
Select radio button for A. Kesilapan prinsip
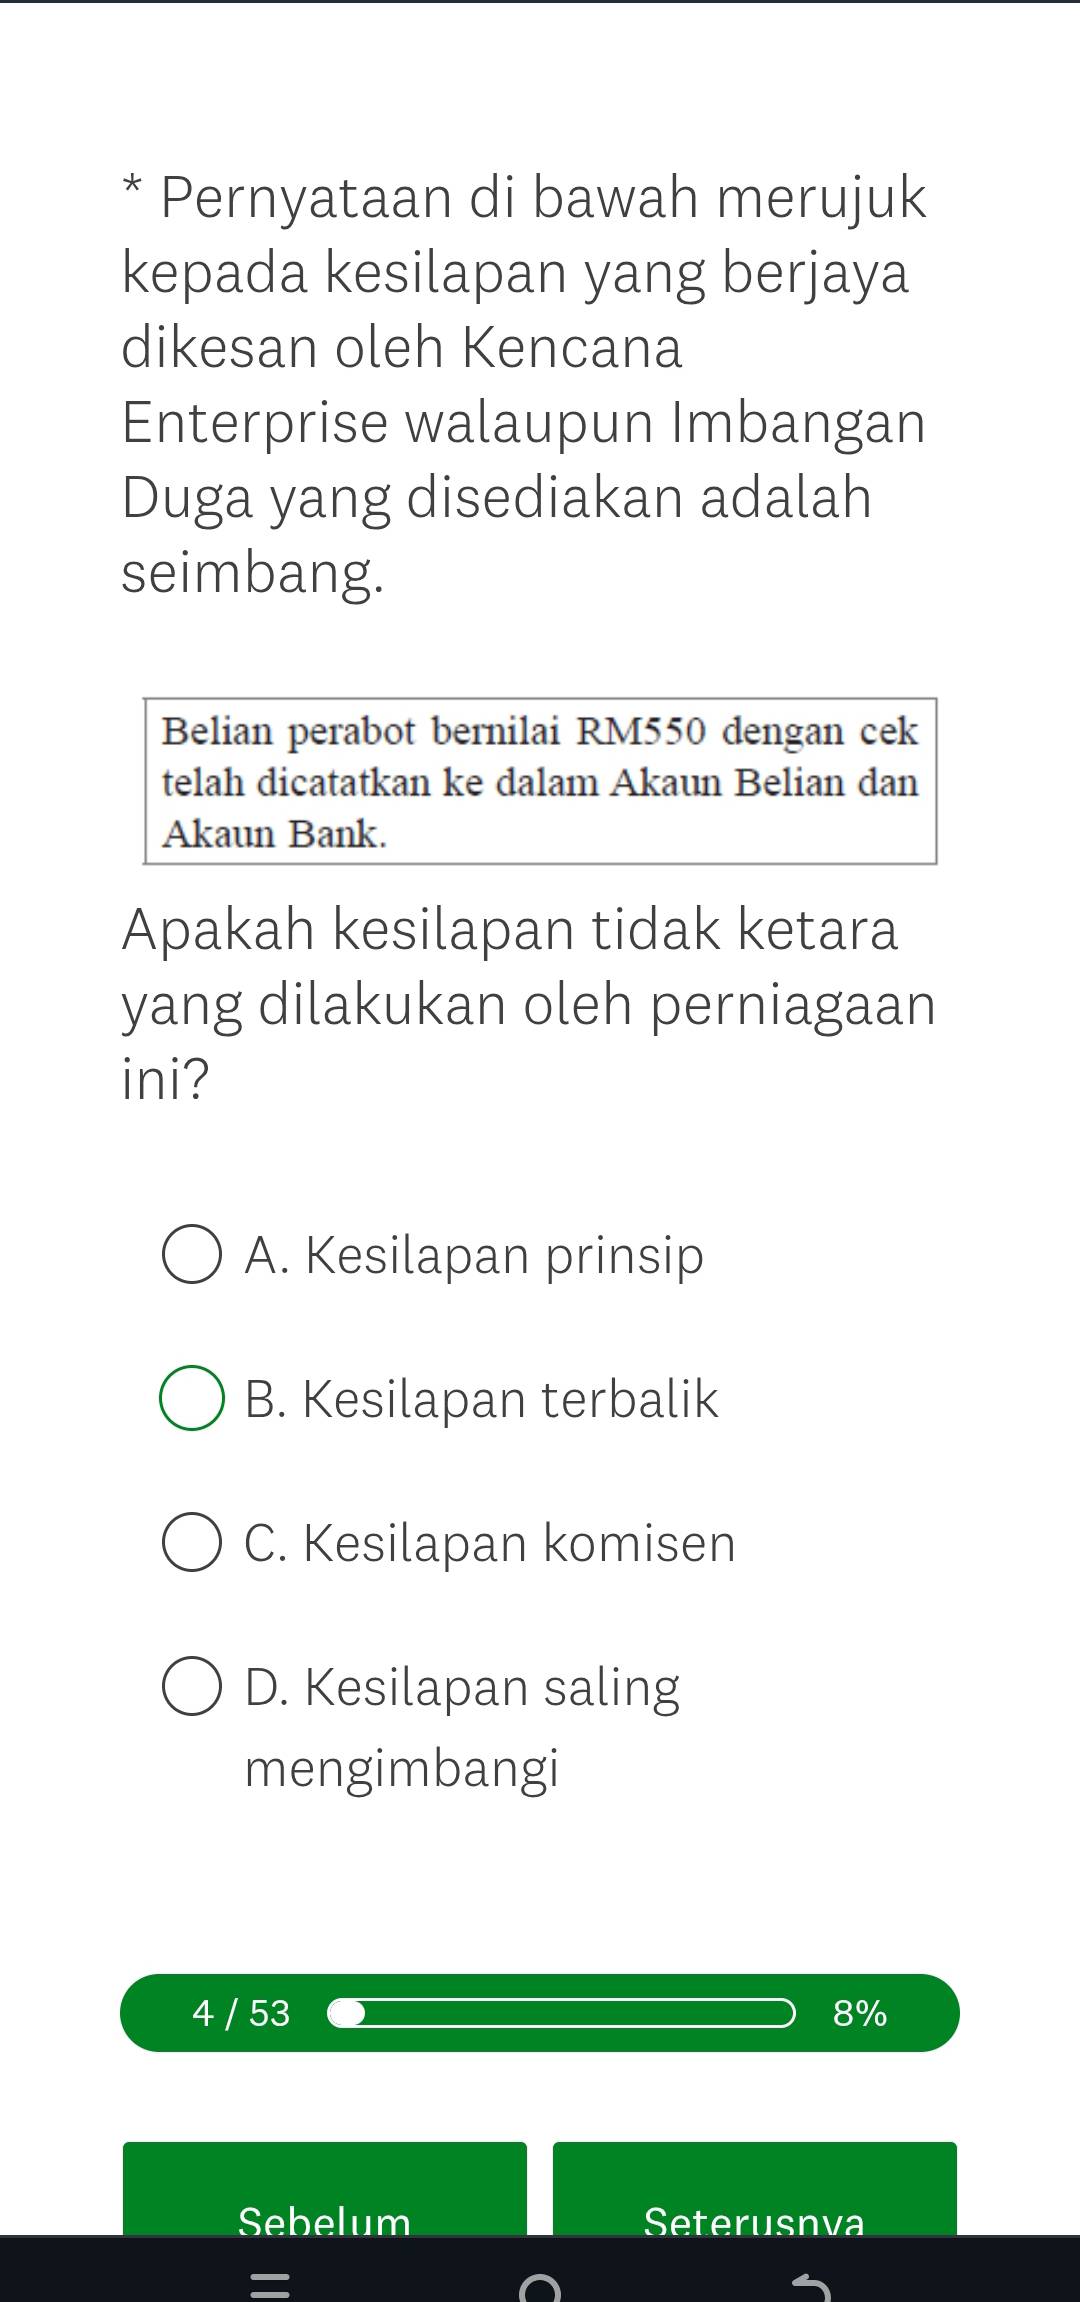191,1254
